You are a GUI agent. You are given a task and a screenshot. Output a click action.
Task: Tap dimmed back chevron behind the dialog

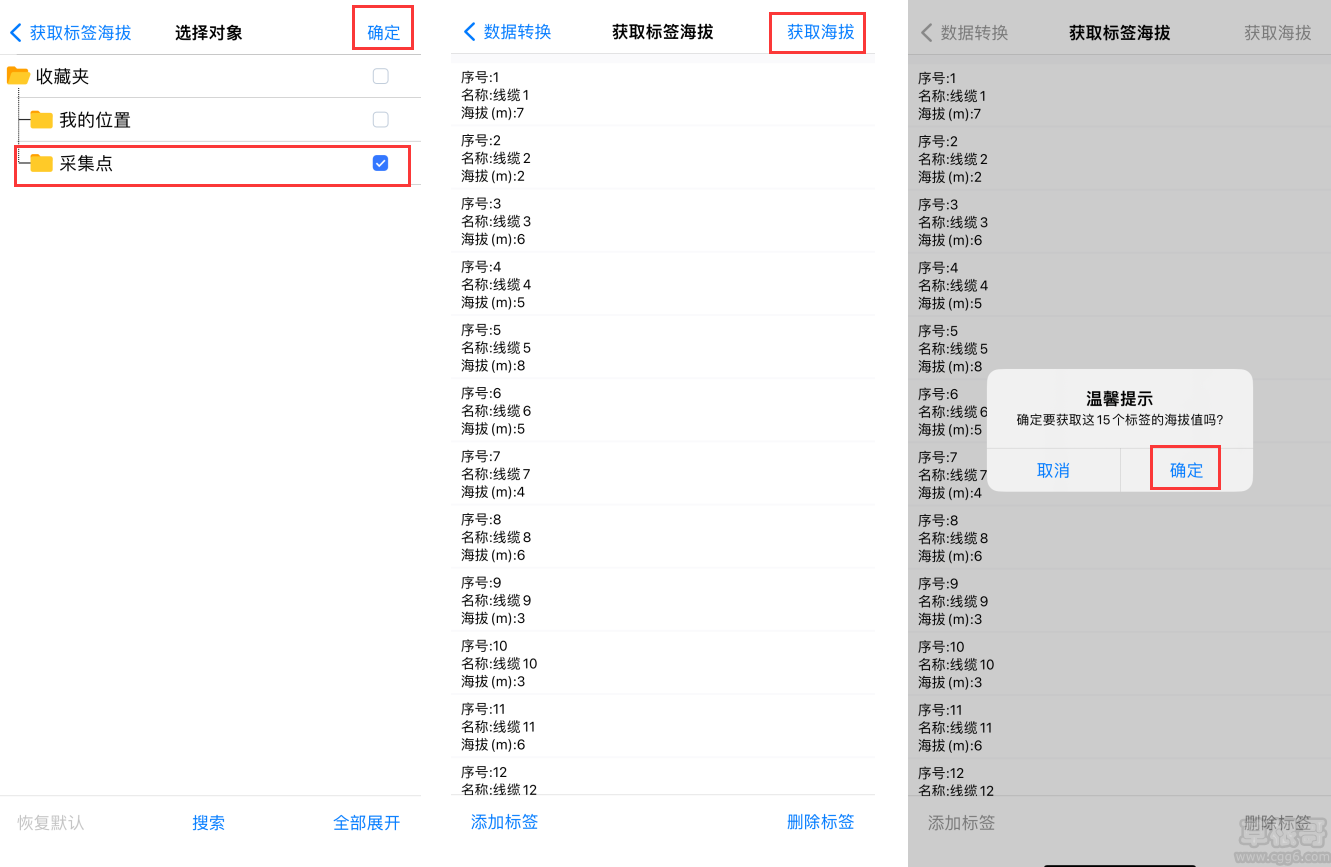(x=926, y=33)
